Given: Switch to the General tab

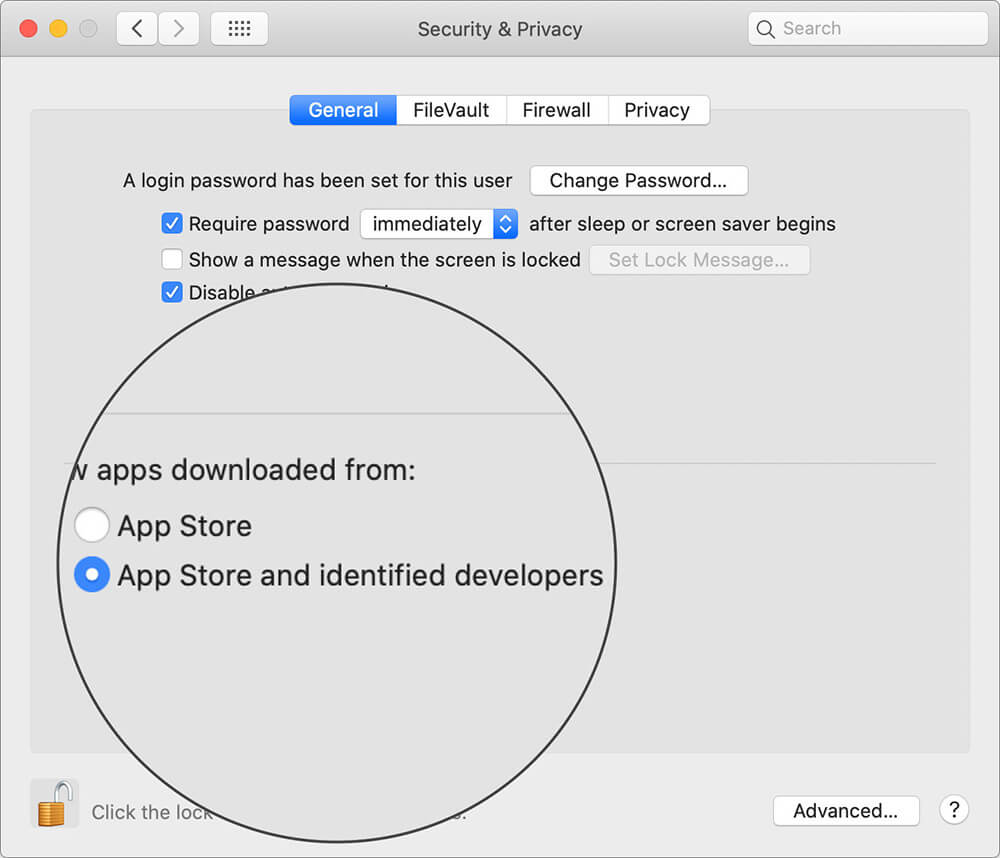Looking at the screenshot, I should [x=343, y=110].
